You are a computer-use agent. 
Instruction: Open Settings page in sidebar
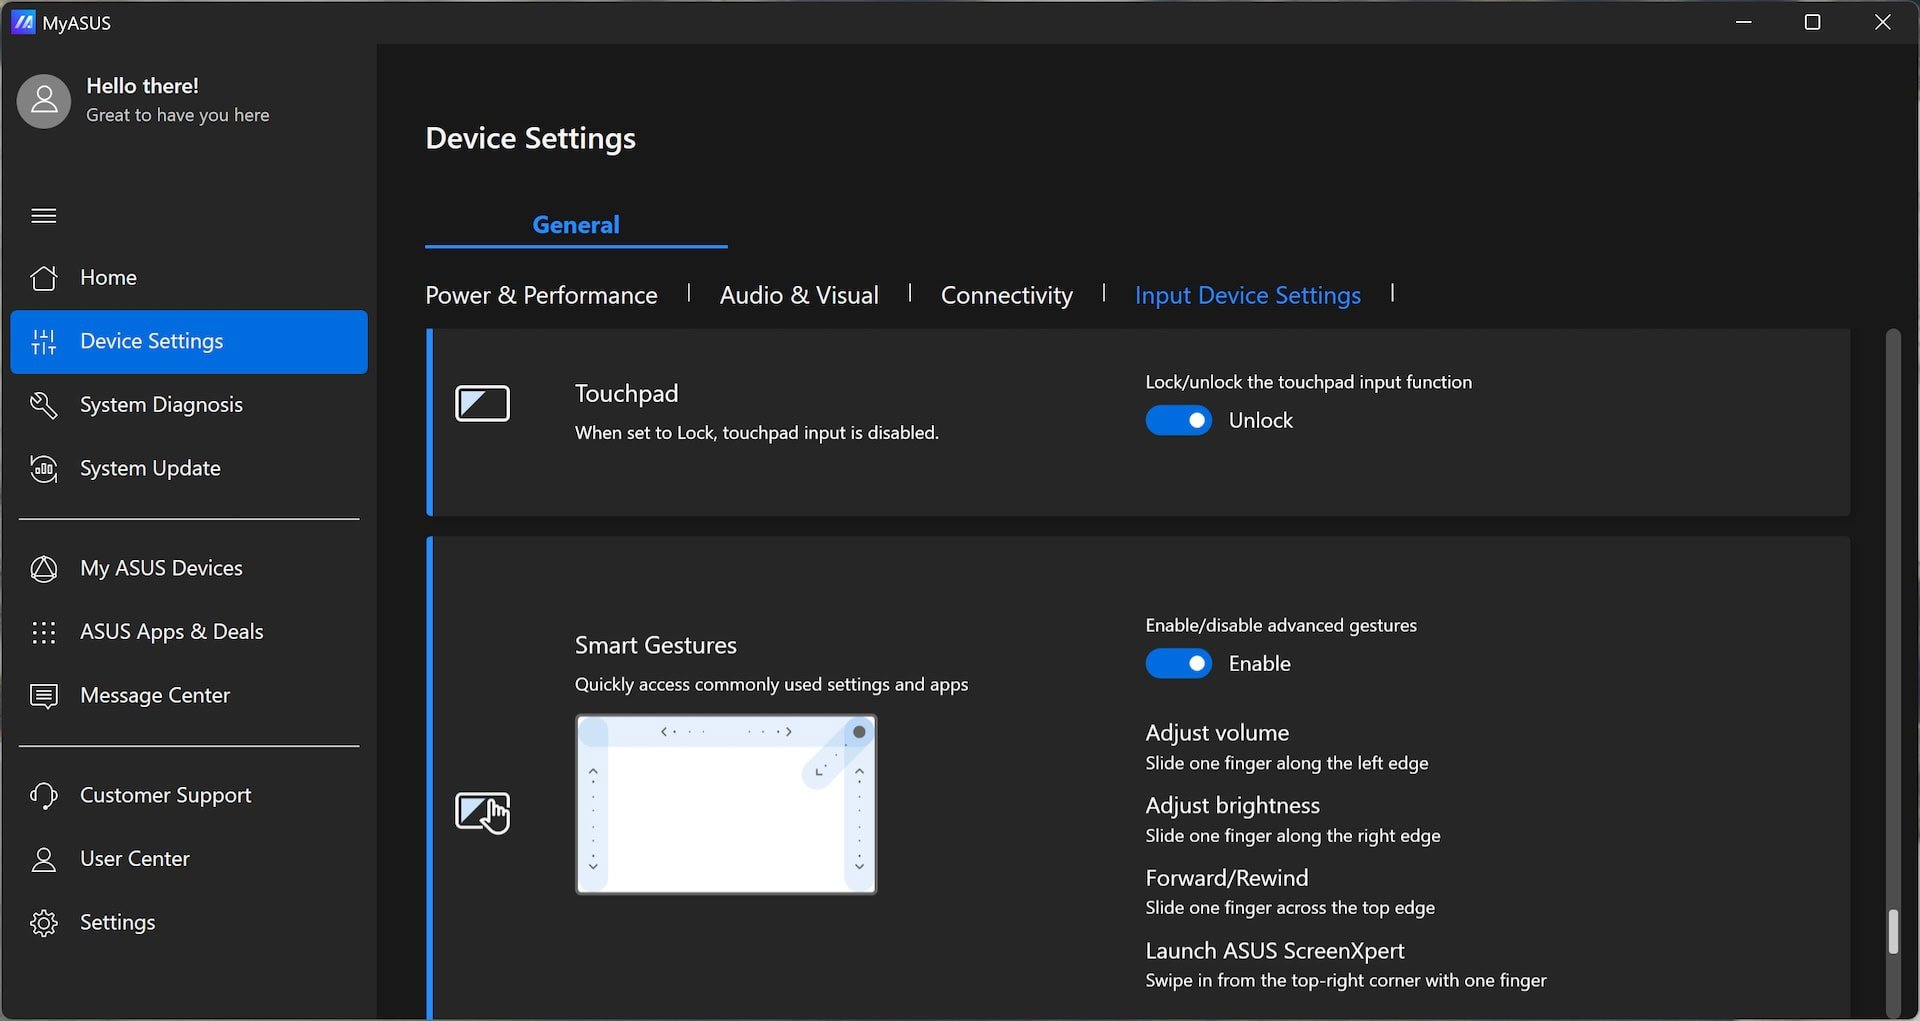(x=189, y=922)
